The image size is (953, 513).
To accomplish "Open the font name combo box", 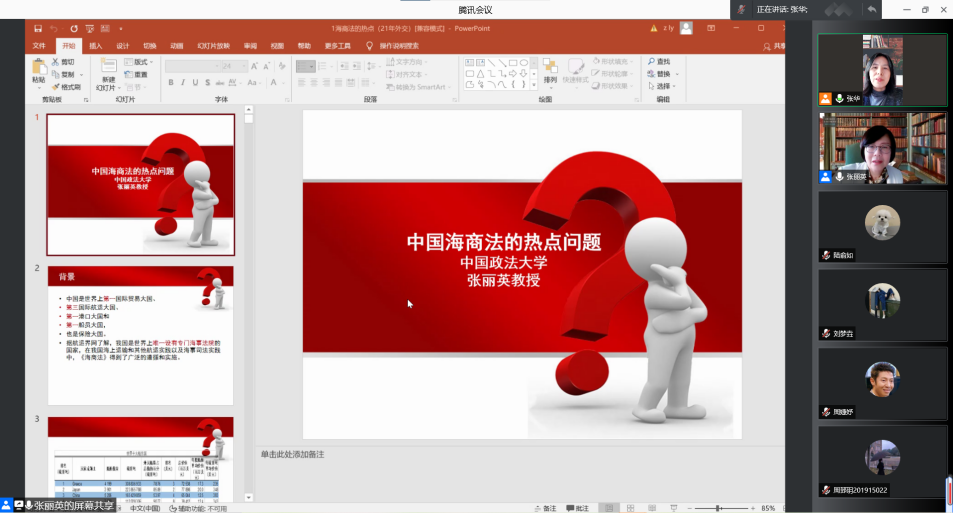I will (x=191, y=66).
